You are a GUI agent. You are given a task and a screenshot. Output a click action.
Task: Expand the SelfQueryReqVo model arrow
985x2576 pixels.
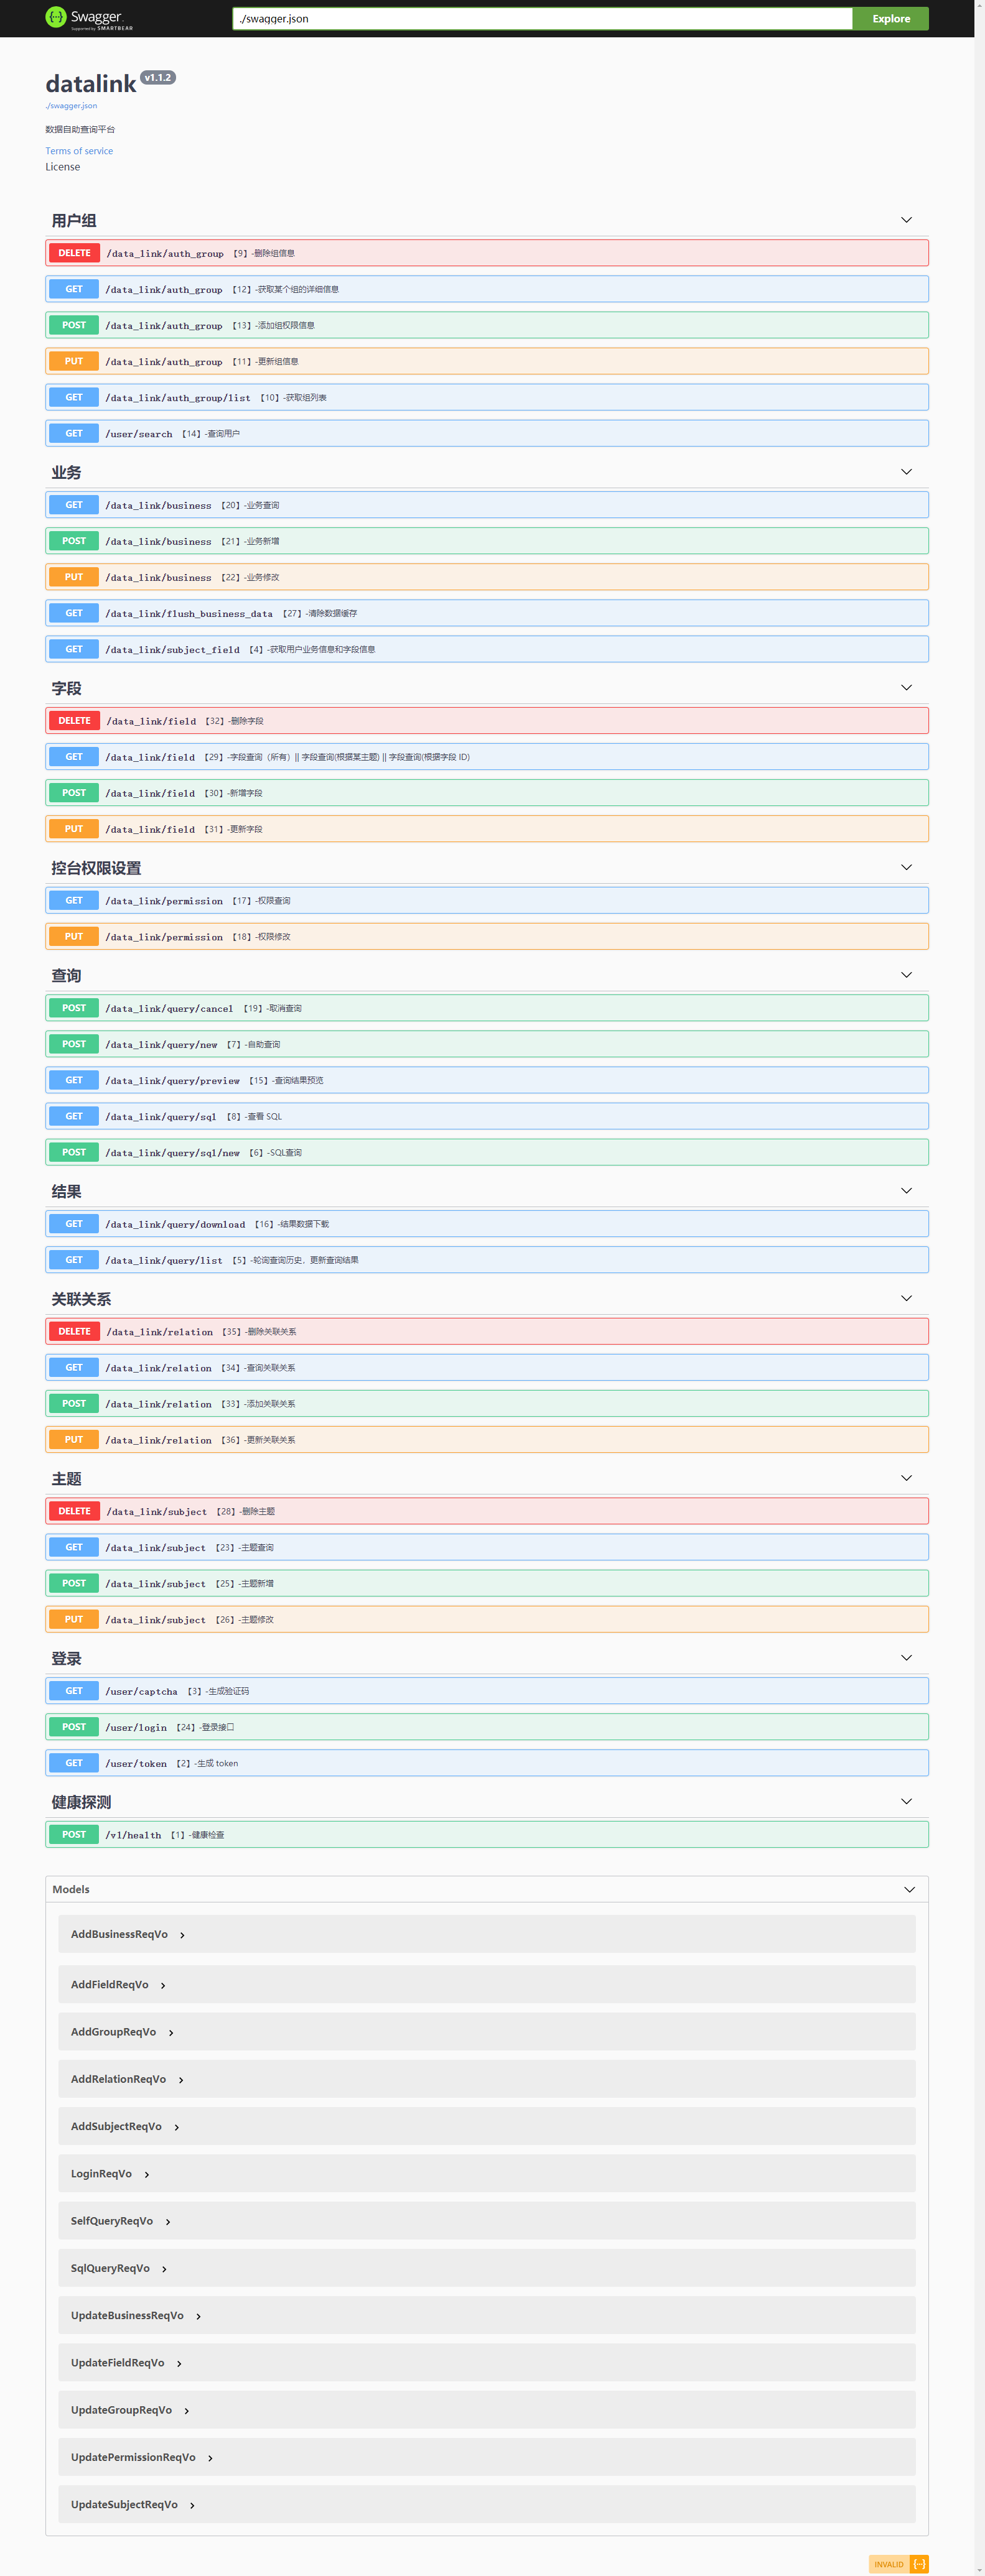point(168,2222)
